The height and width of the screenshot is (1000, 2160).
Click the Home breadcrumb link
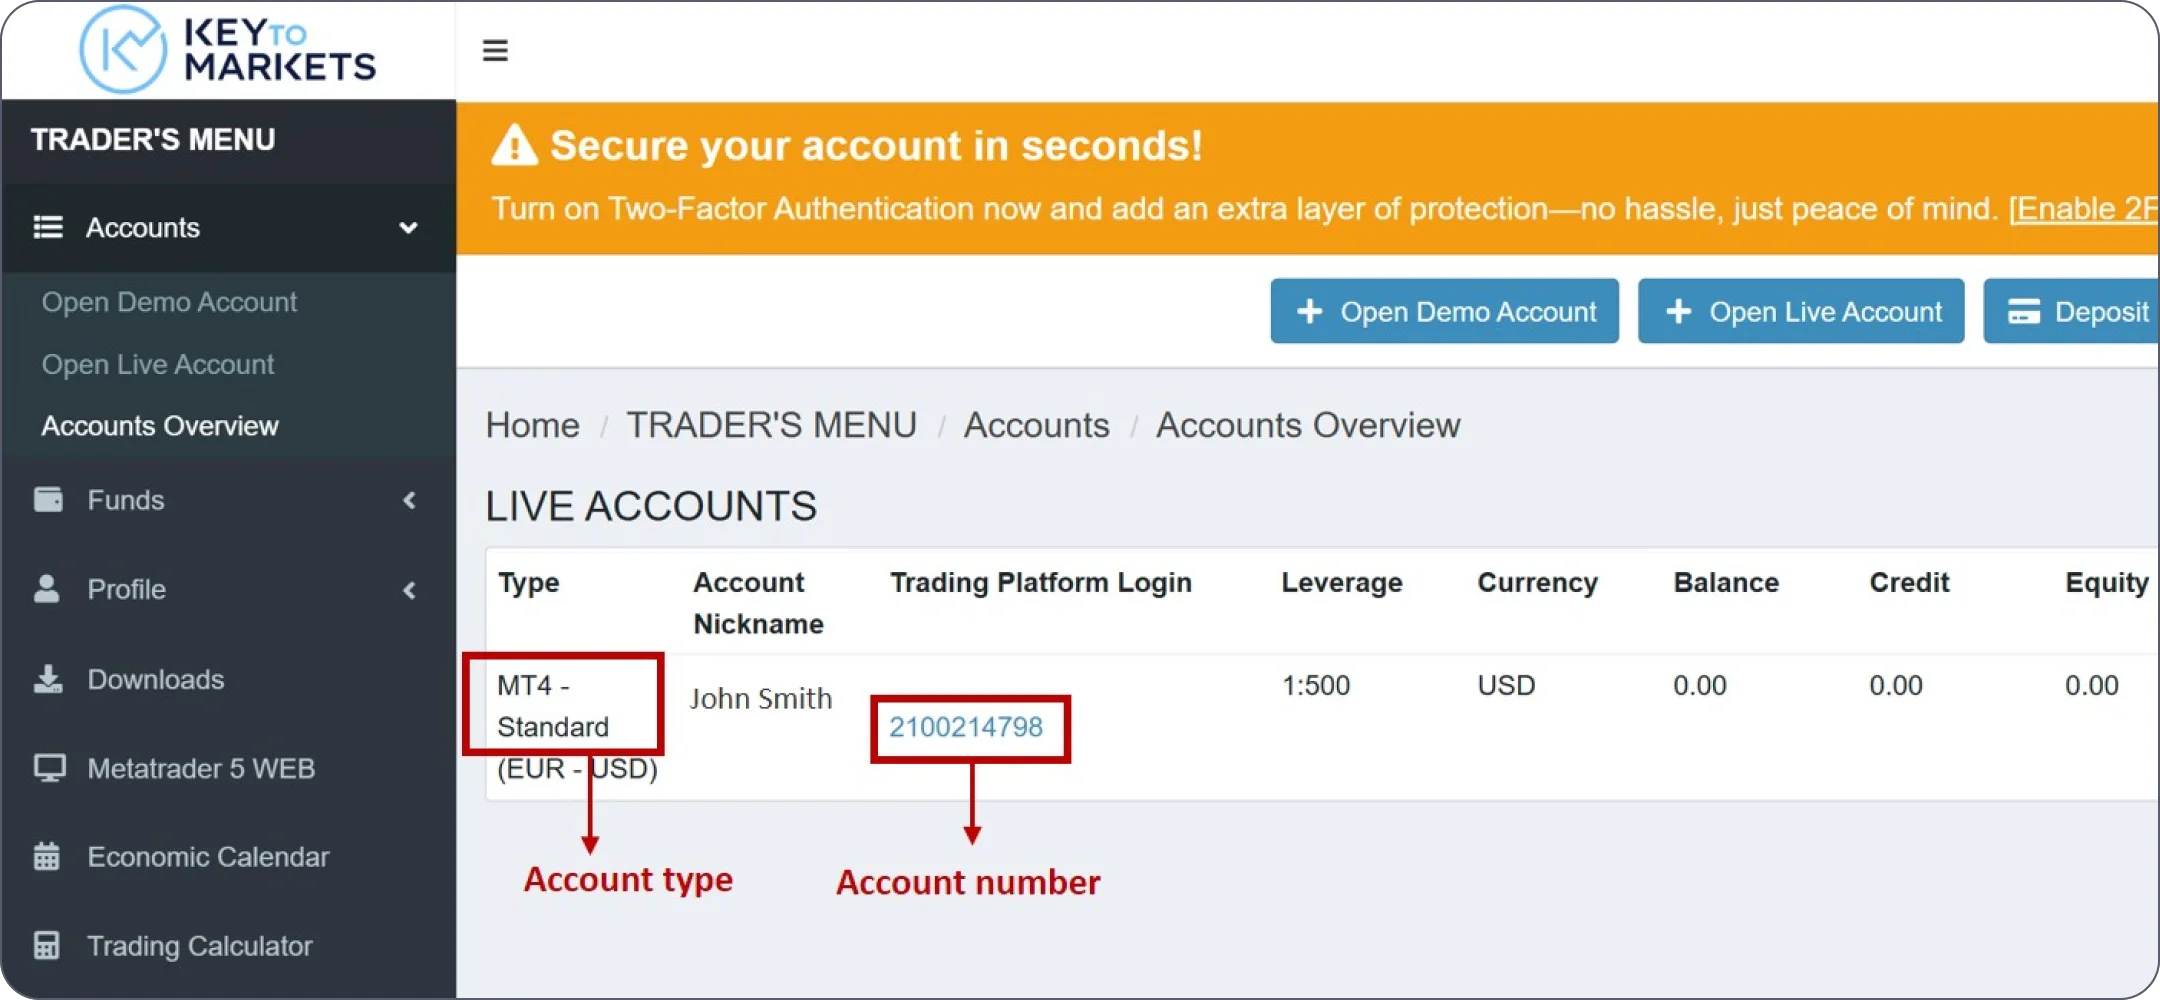pyautogui.click(x=532, y=426)
